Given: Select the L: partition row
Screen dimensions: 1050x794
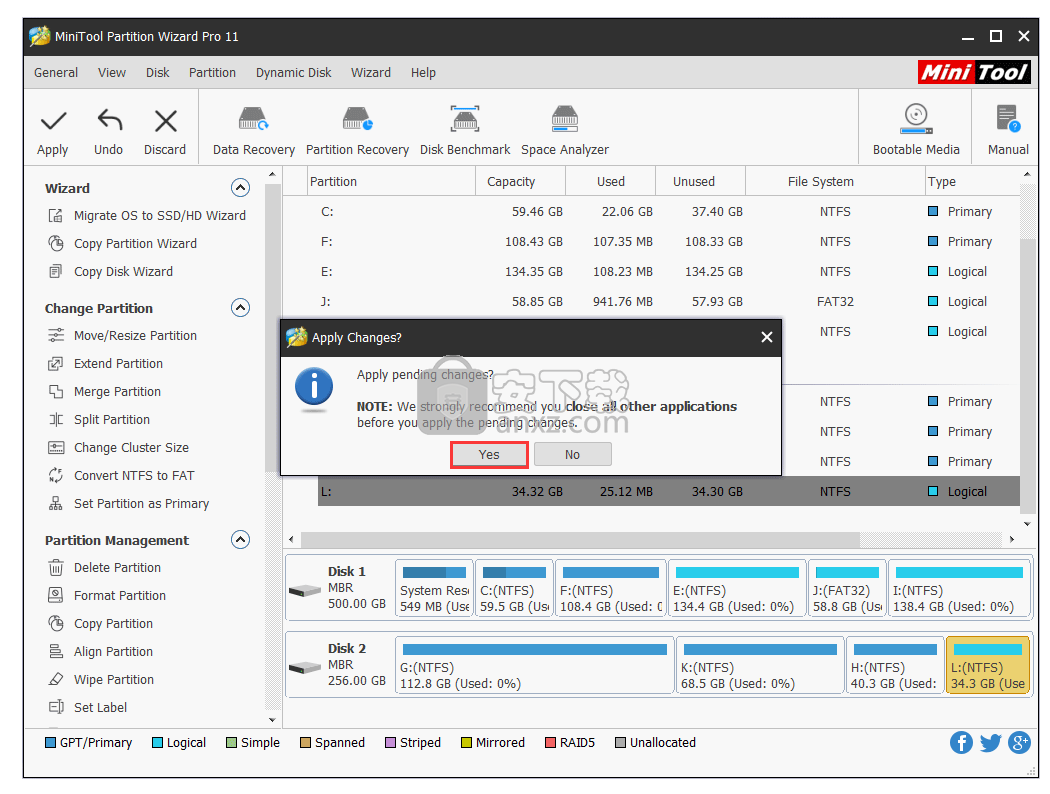Looking at the screenshot, I should pos(668,491).
